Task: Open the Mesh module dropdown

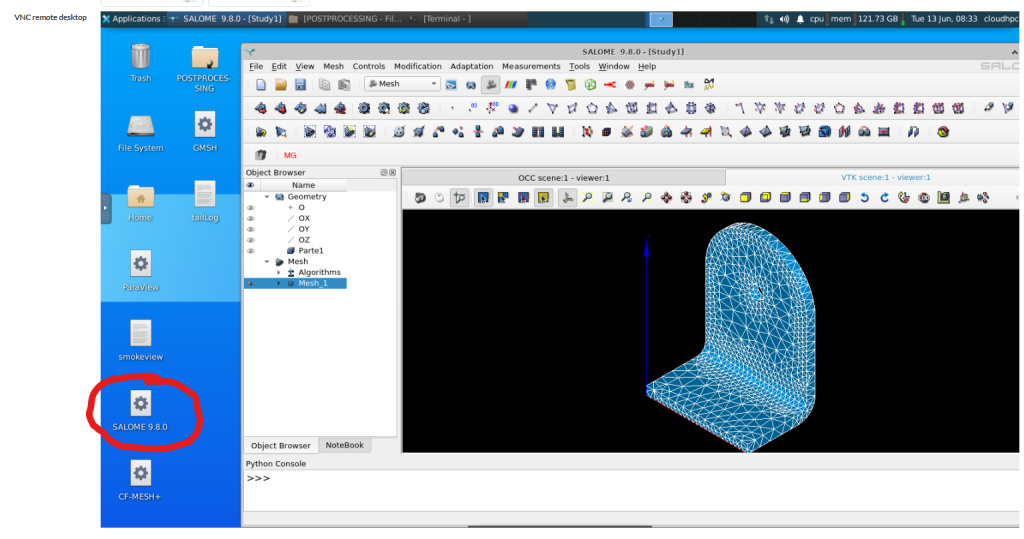Action: coord(402,84)
